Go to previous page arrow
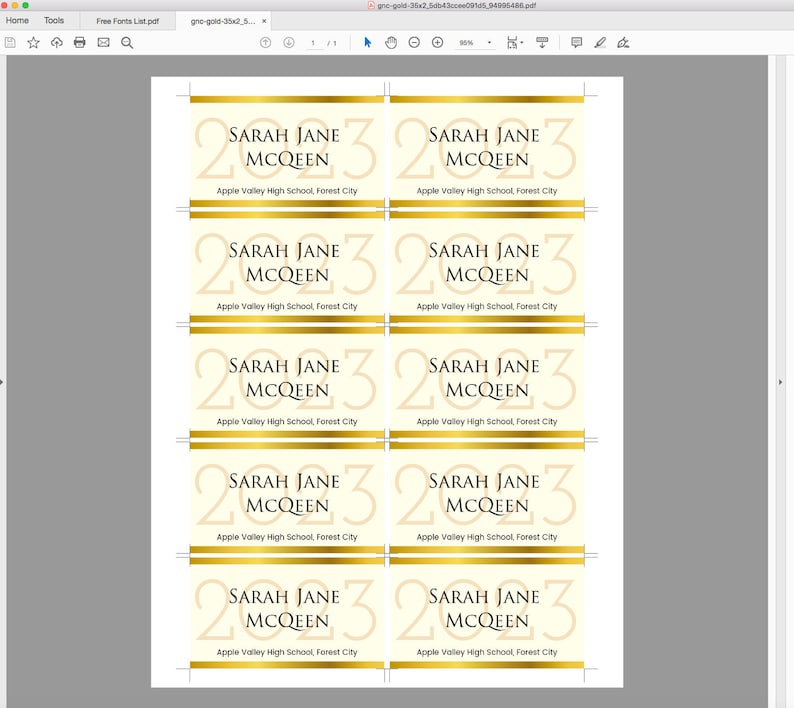Viewport: 794px width, 708px height. (265, 43)
